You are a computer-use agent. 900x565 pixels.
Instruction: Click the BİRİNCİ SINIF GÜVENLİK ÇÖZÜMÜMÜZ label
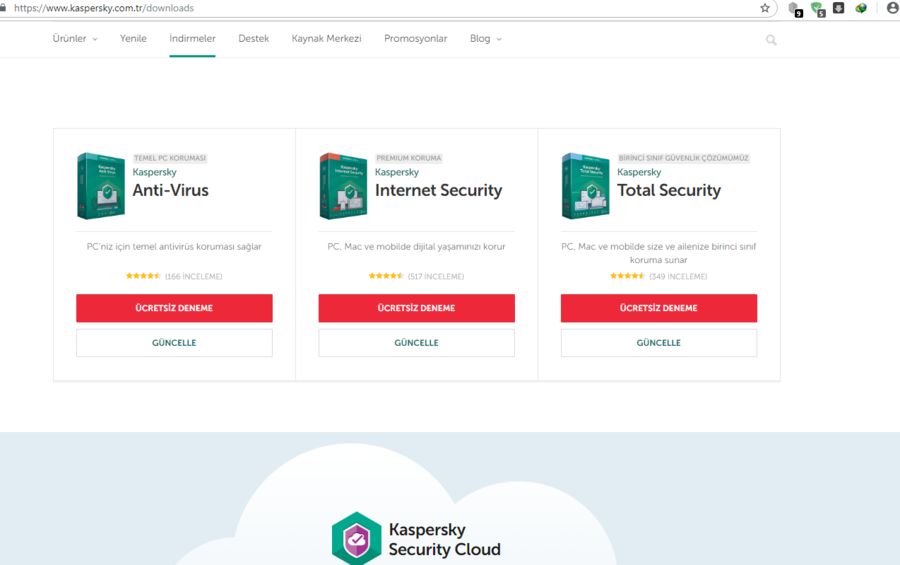coord(684,158)
